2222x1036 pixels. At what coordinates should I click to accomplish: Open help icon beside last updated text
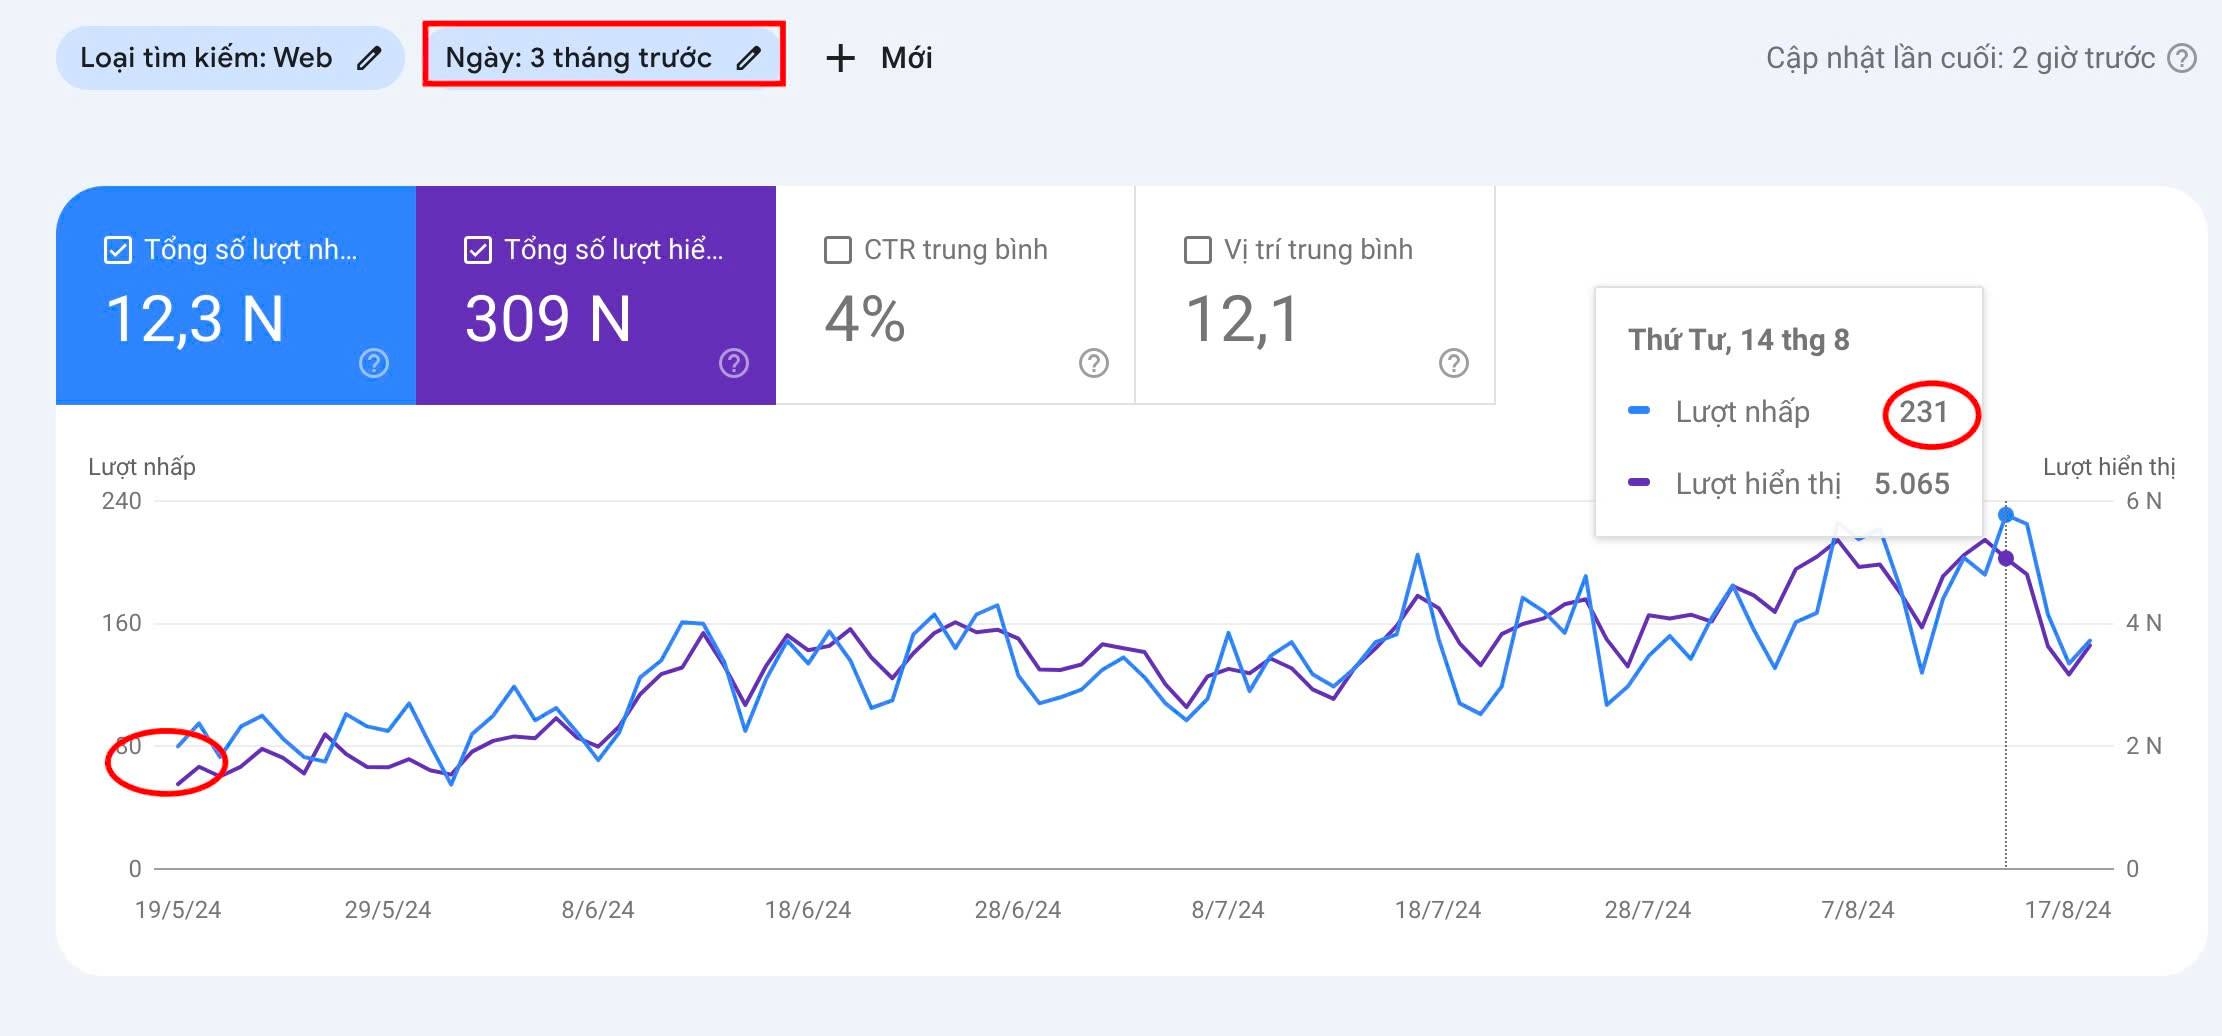[x=2182, y=58]
